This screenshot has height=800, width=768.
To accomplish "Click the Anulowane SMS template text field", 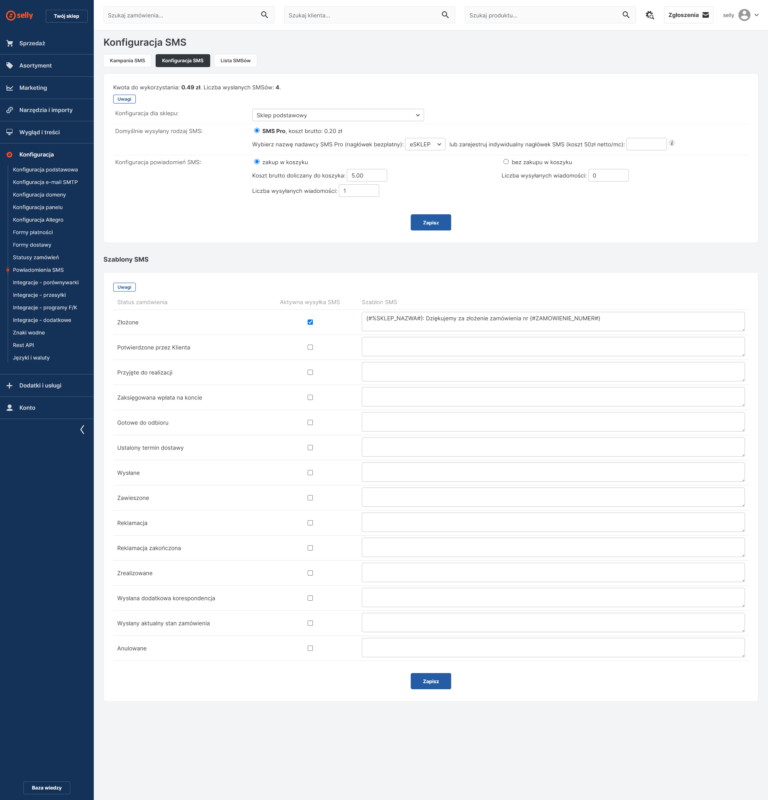I will [553, 648].
